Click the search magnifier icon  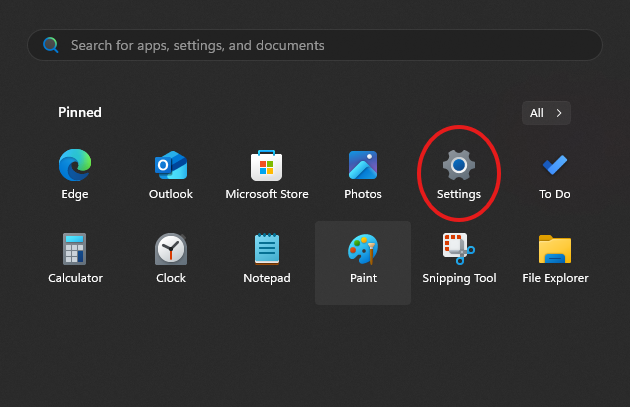51,45
